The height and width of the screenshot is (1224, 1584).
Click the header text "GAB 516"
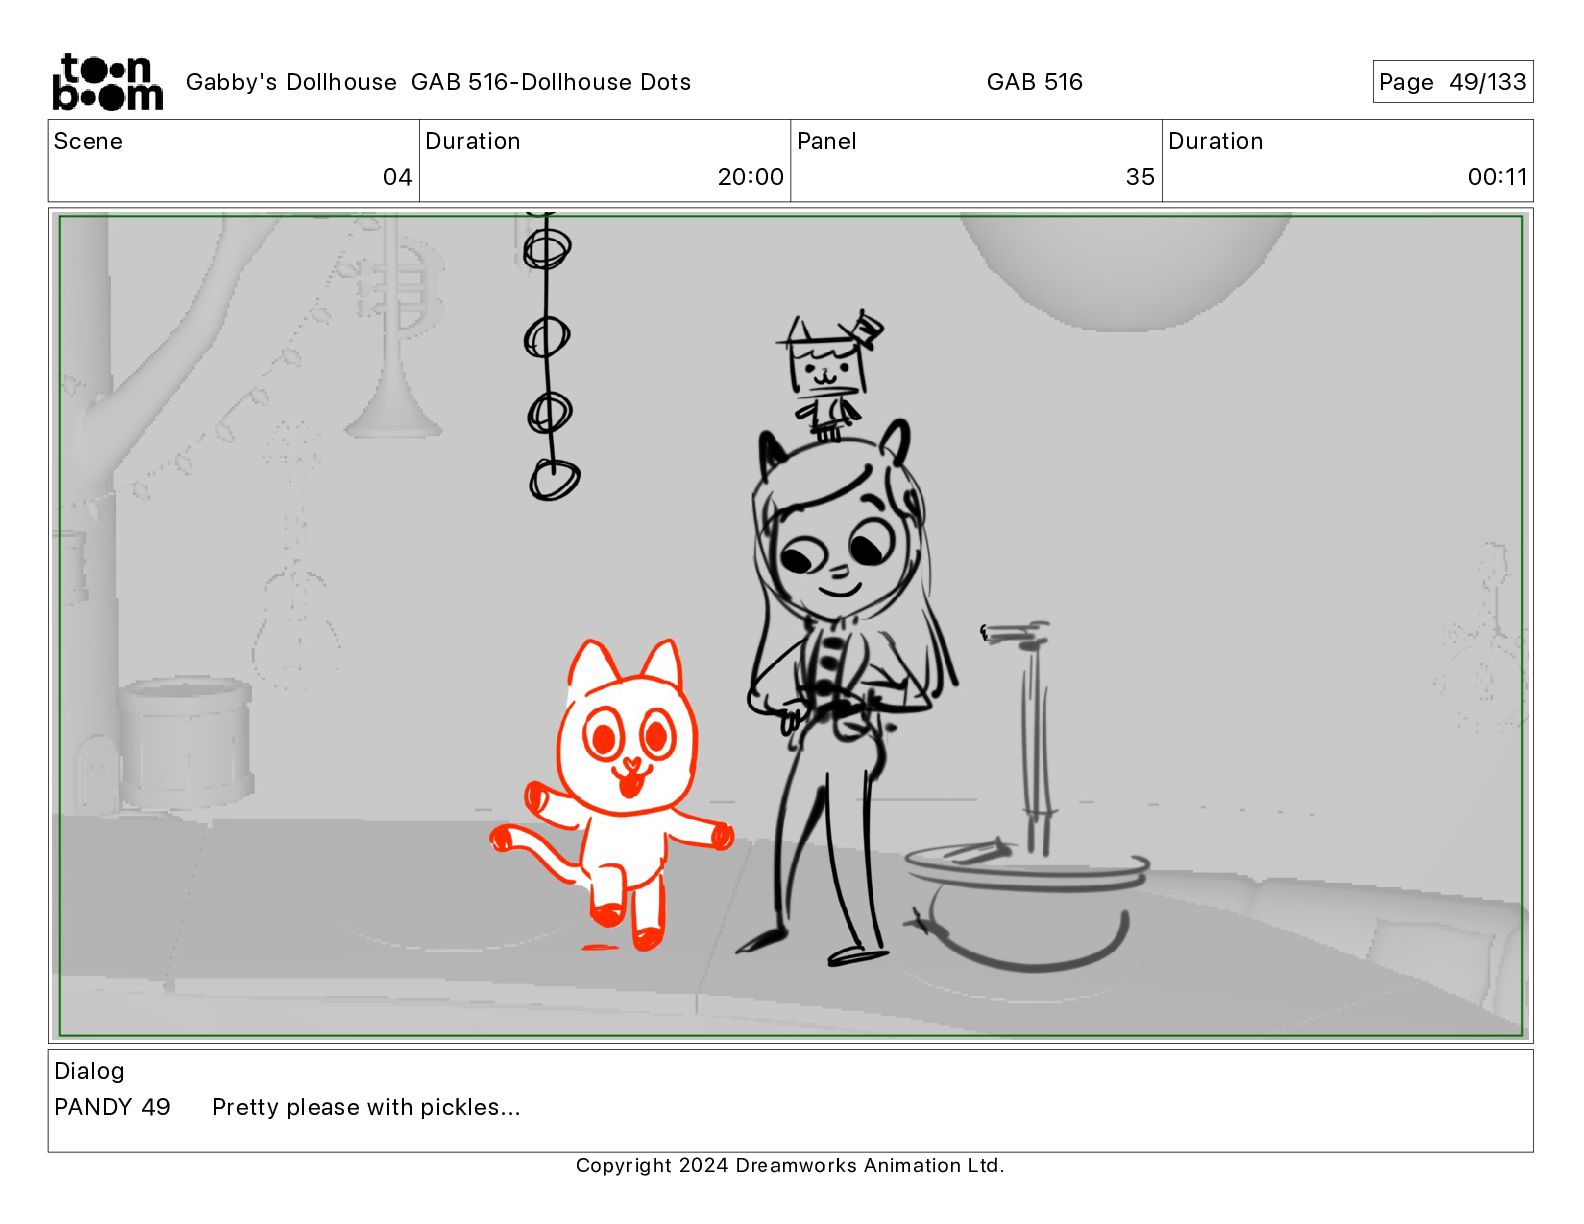(x=1034, y=82)
